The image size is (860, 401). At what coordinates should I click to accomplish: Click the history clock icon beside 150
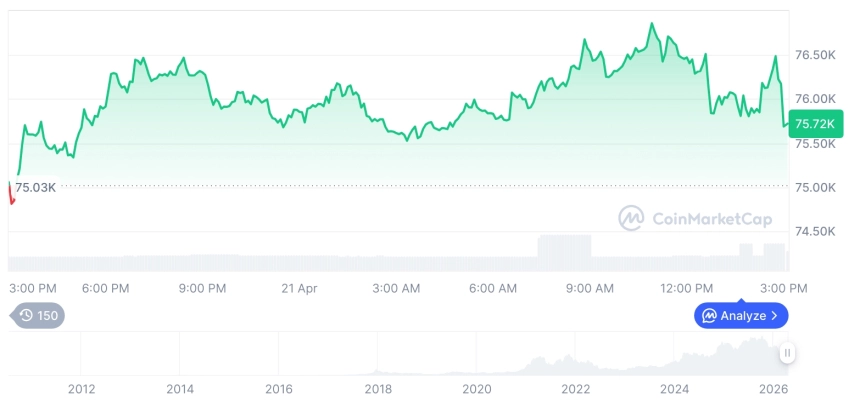(26, 316)
